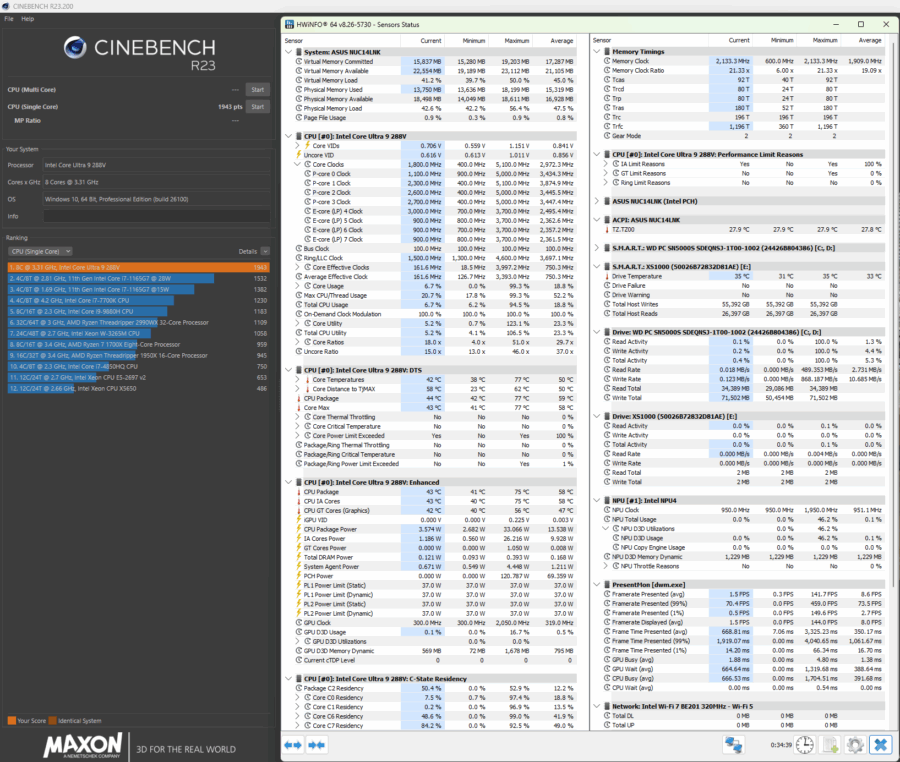
Task: Click circle icon beside GPU Clock row
Action: [x=298, y=623]
